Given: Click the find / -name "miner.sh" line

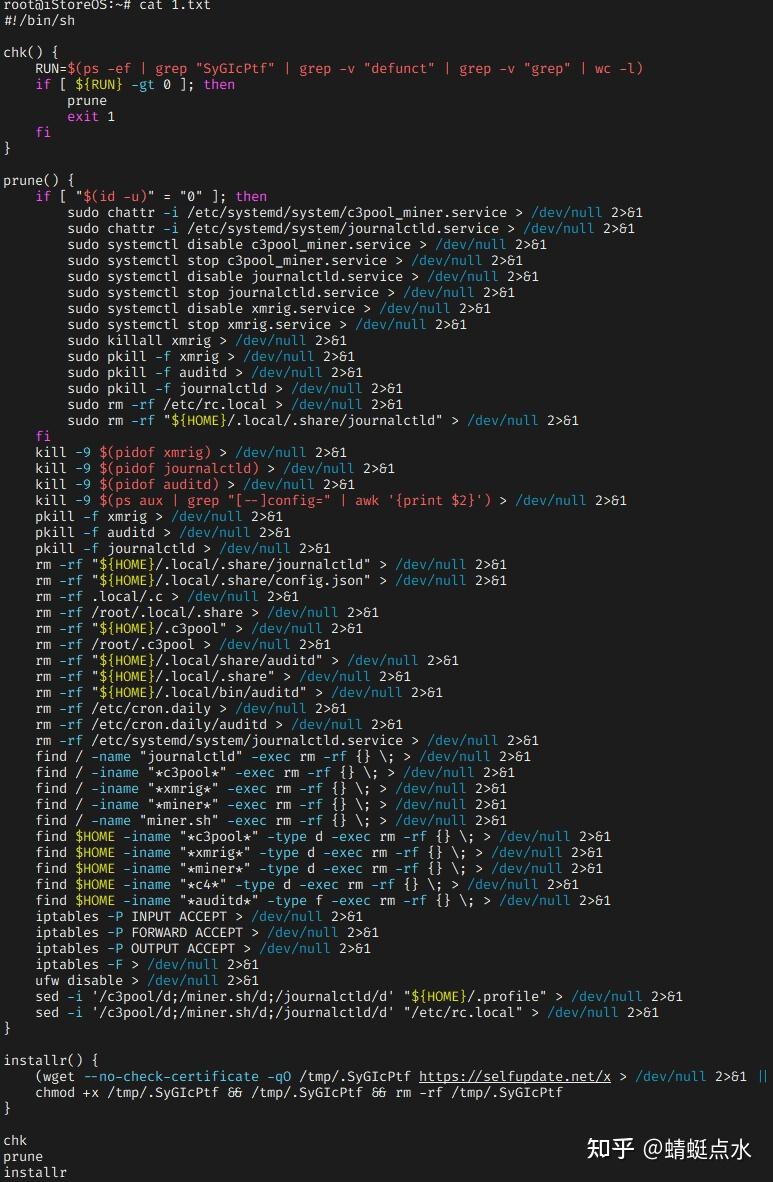Looking at the screenshot, I should [x=271, y=820].
